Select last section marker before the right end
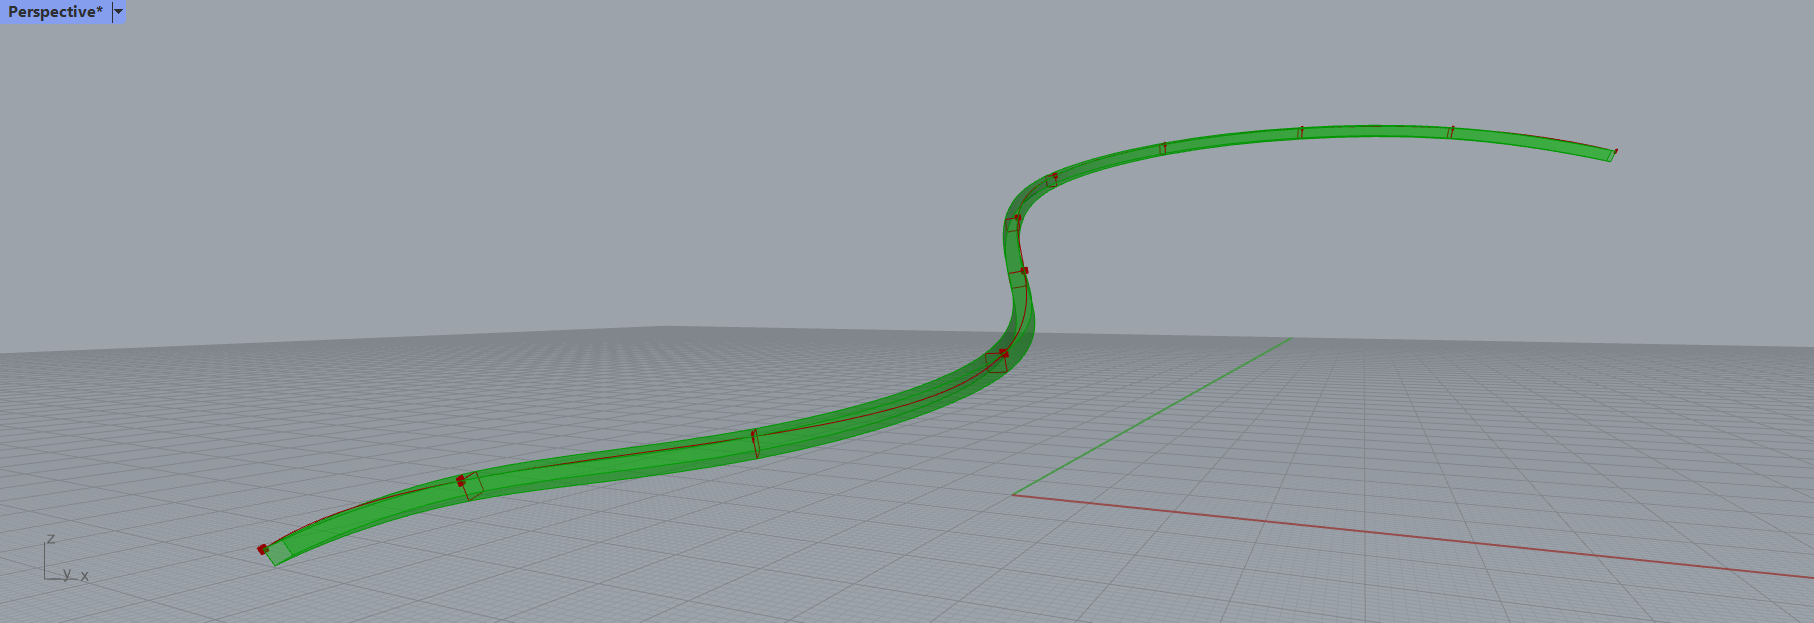1814x623 pixels. 1451,129
